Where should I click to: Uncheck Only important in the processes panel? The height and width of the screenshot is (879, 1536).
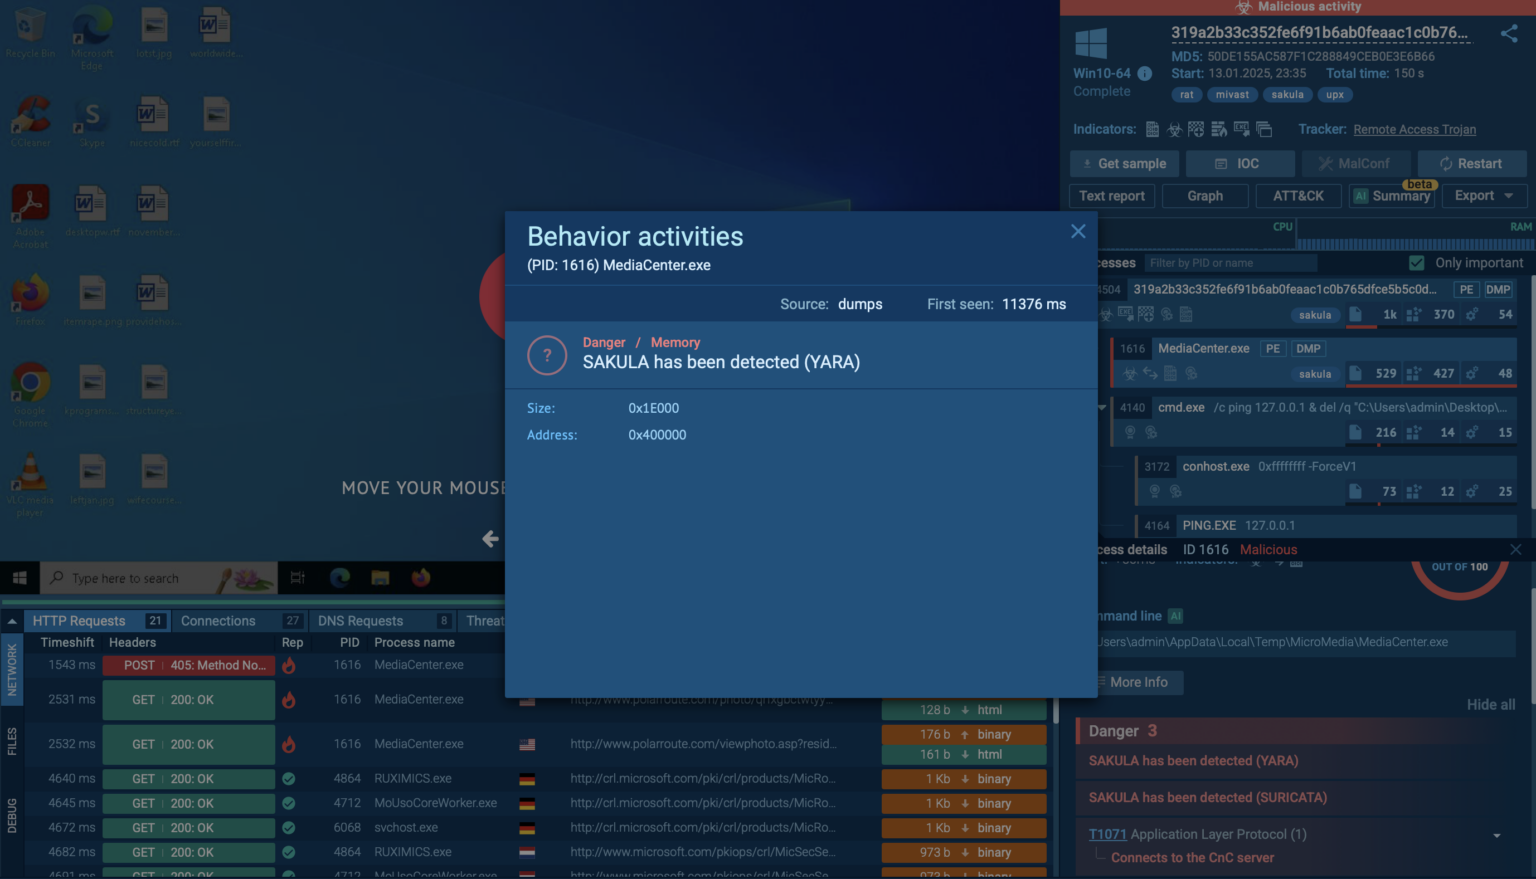point(1417,262)
